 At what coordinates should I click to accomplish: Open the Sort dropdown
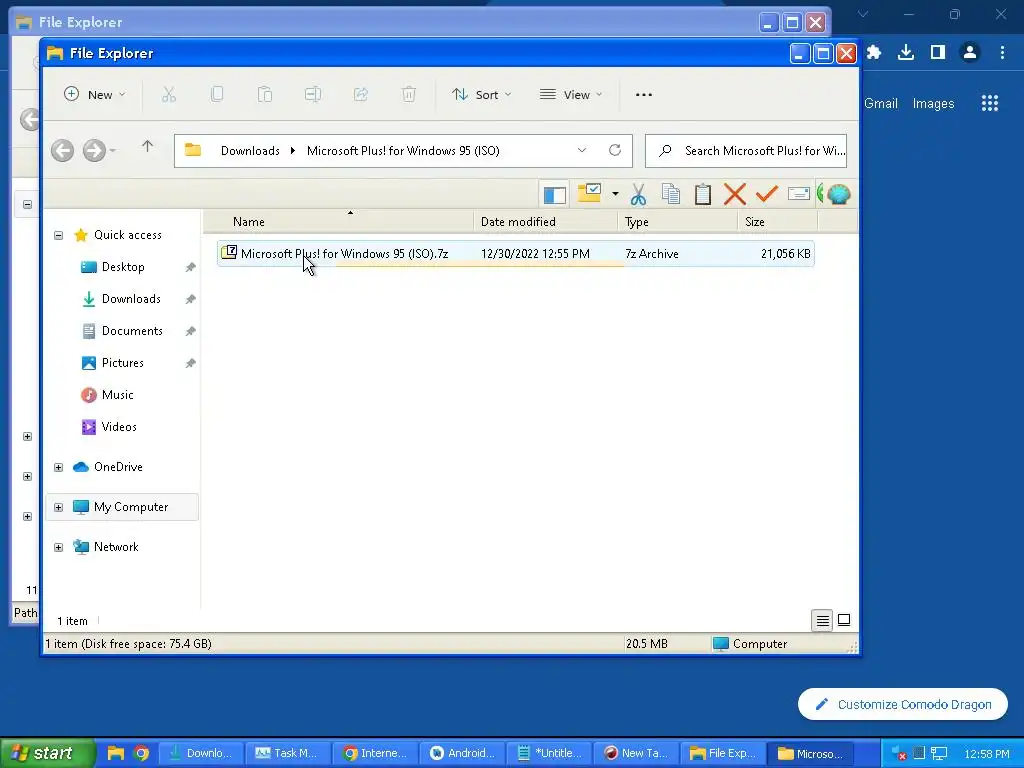coord(481,95)
